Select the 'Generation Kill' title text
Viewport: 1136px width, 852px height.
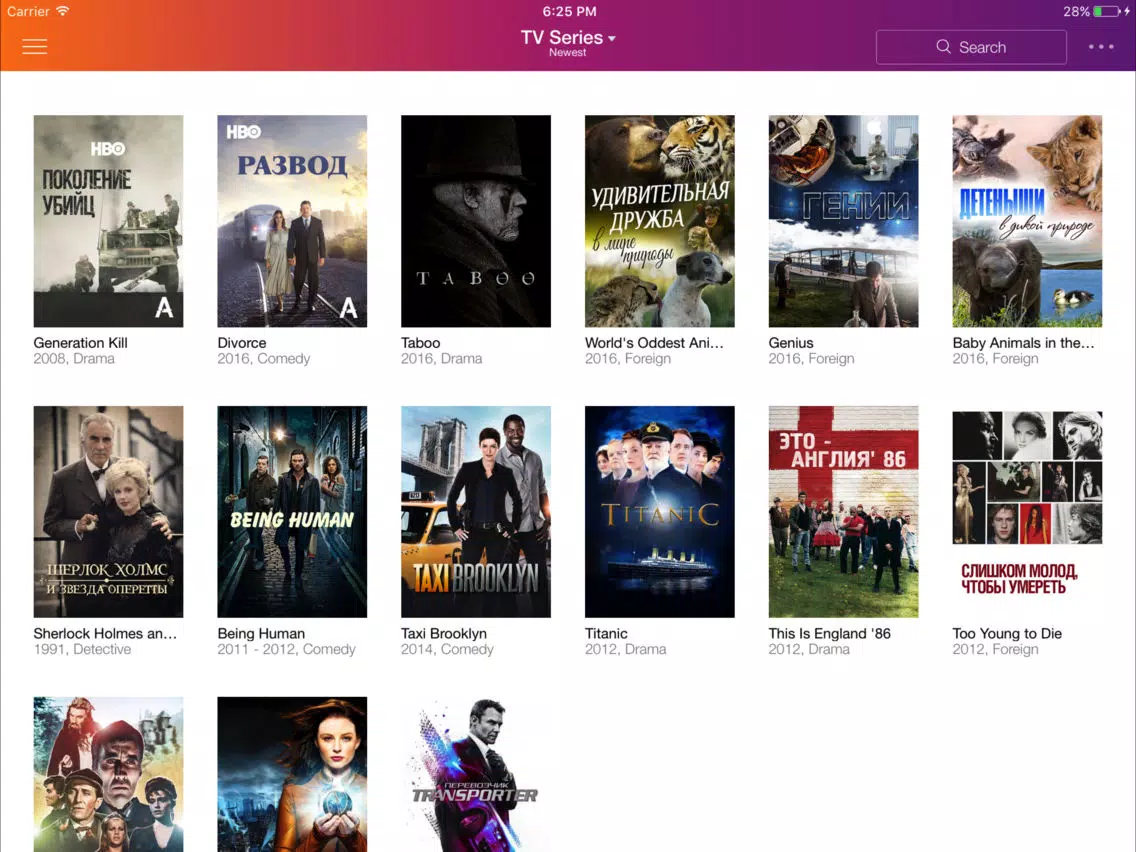pyautogui.click(x=80, y=343)
